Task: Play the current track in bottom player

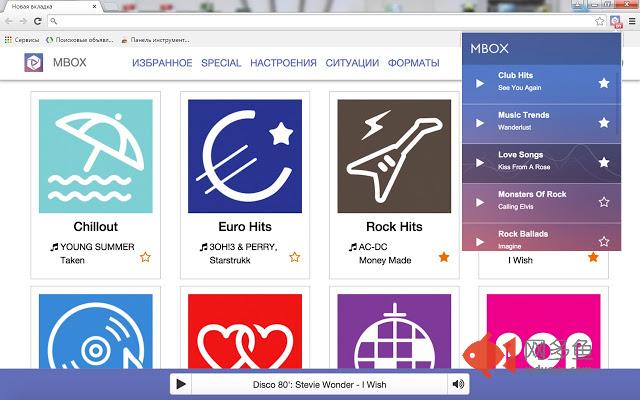Action: pyautogui.click(x=181, y=384)
